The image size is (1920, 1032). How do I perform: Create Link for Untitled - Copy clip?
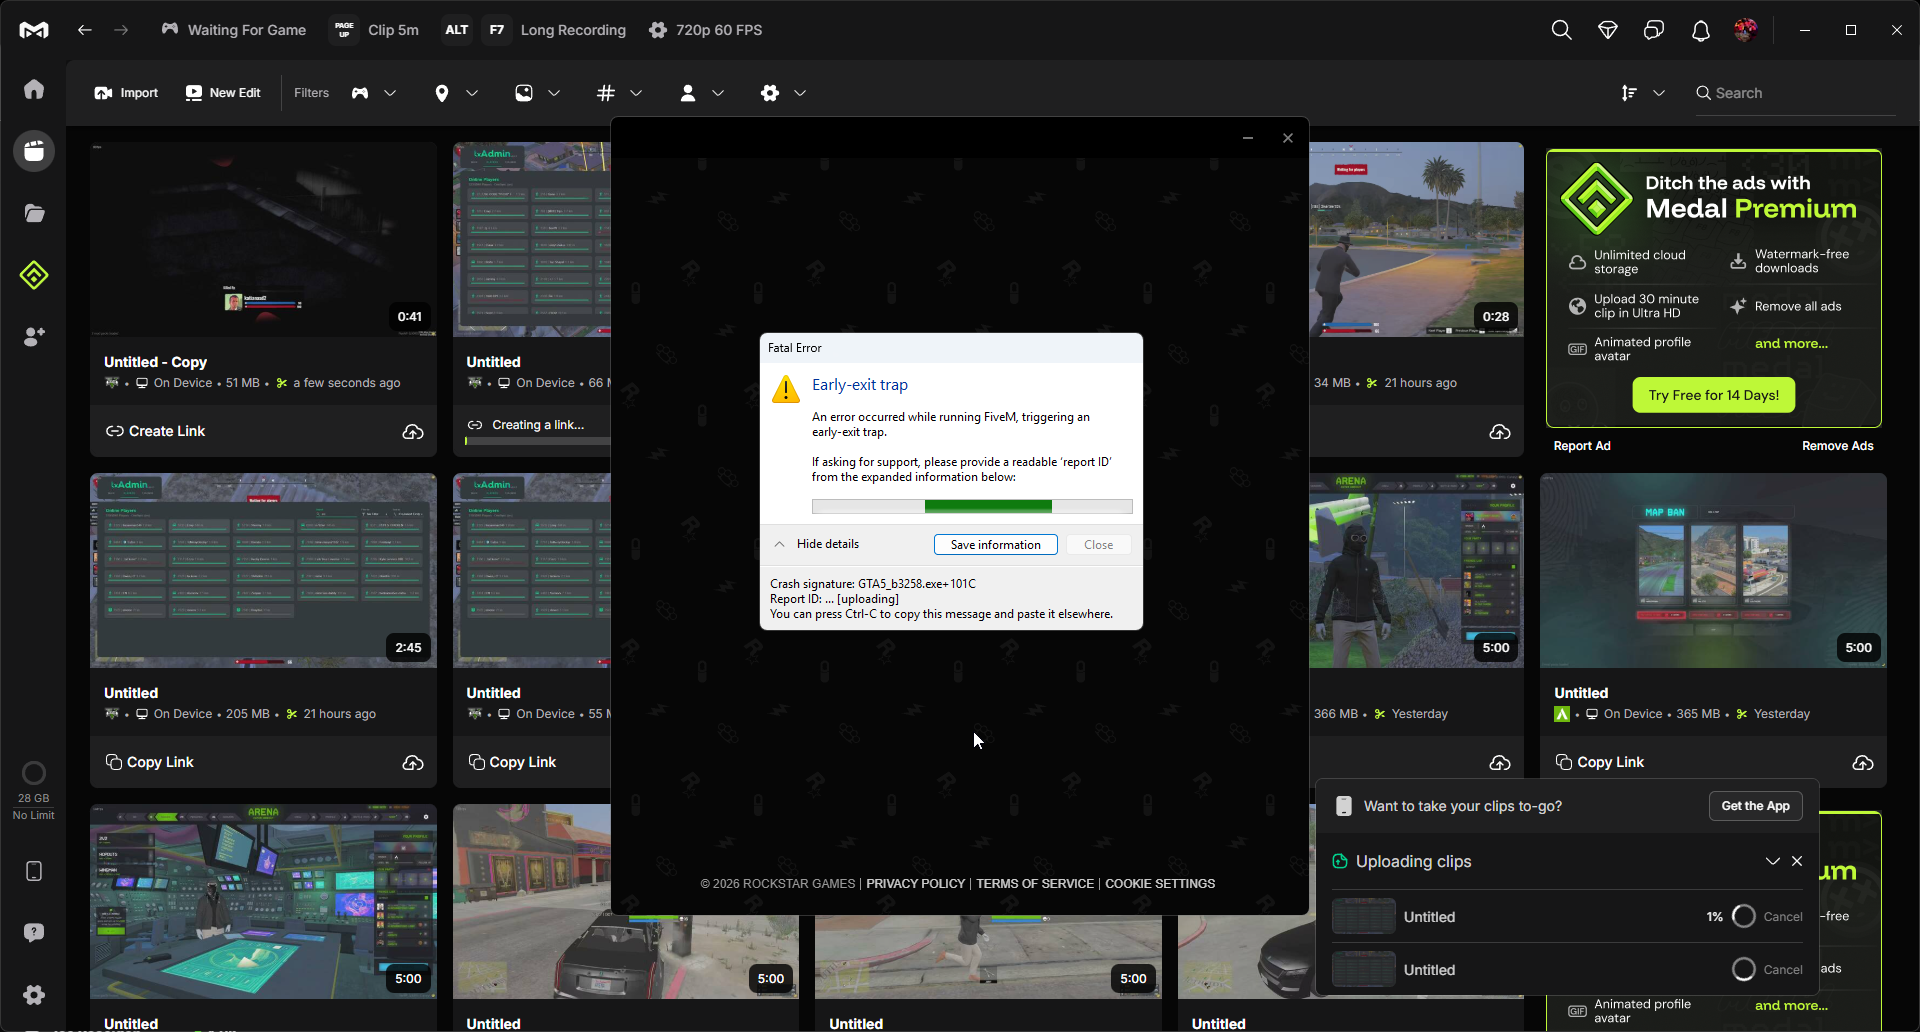click(155, 431)
